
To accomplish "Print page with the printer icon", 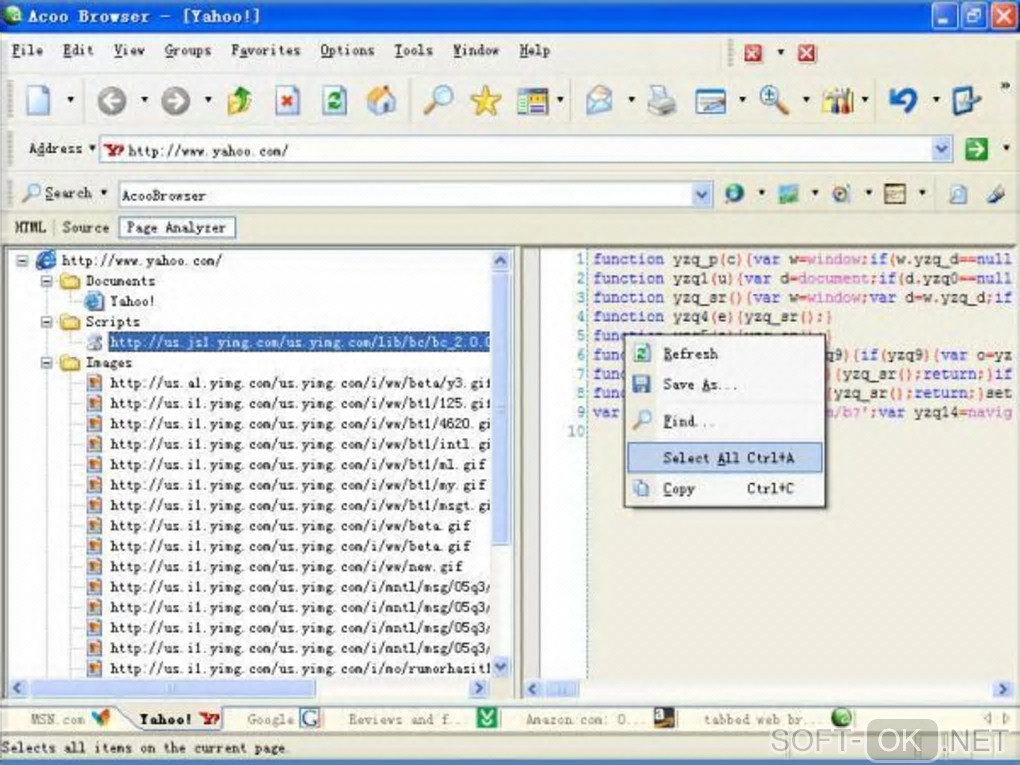I will pyautogui.click(x=662, y=101).
